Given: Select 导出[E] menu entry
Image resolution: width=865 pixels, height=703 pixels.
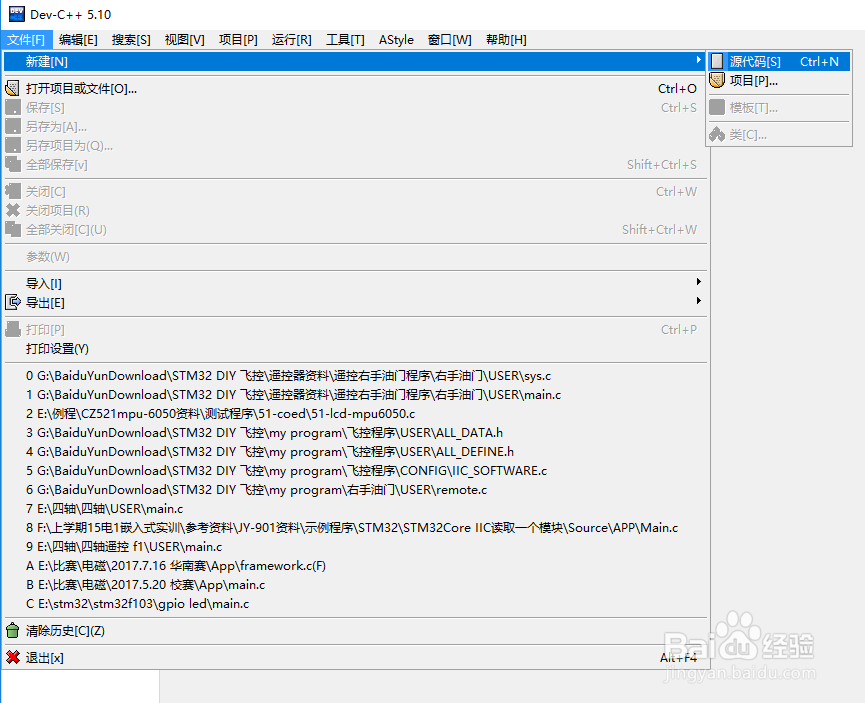Looking at the screenshot, I should [354, 302].
